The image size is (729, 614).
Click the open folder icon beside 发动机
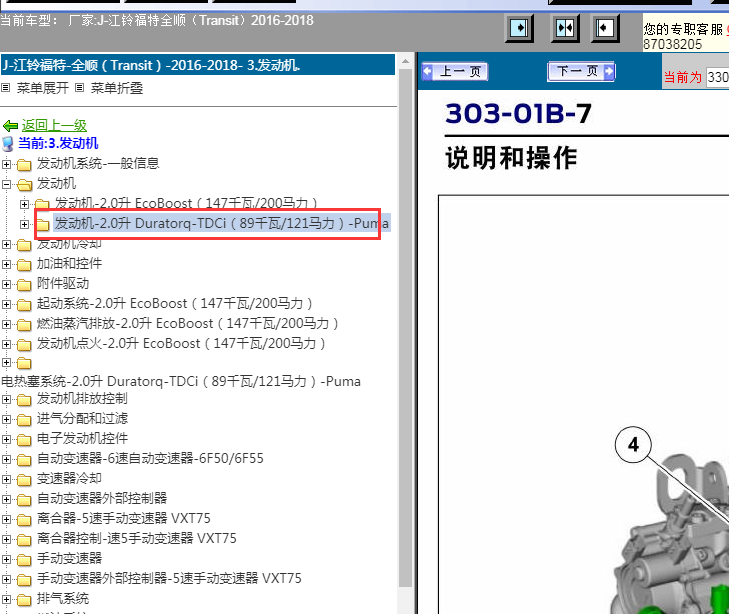point(24,185)
